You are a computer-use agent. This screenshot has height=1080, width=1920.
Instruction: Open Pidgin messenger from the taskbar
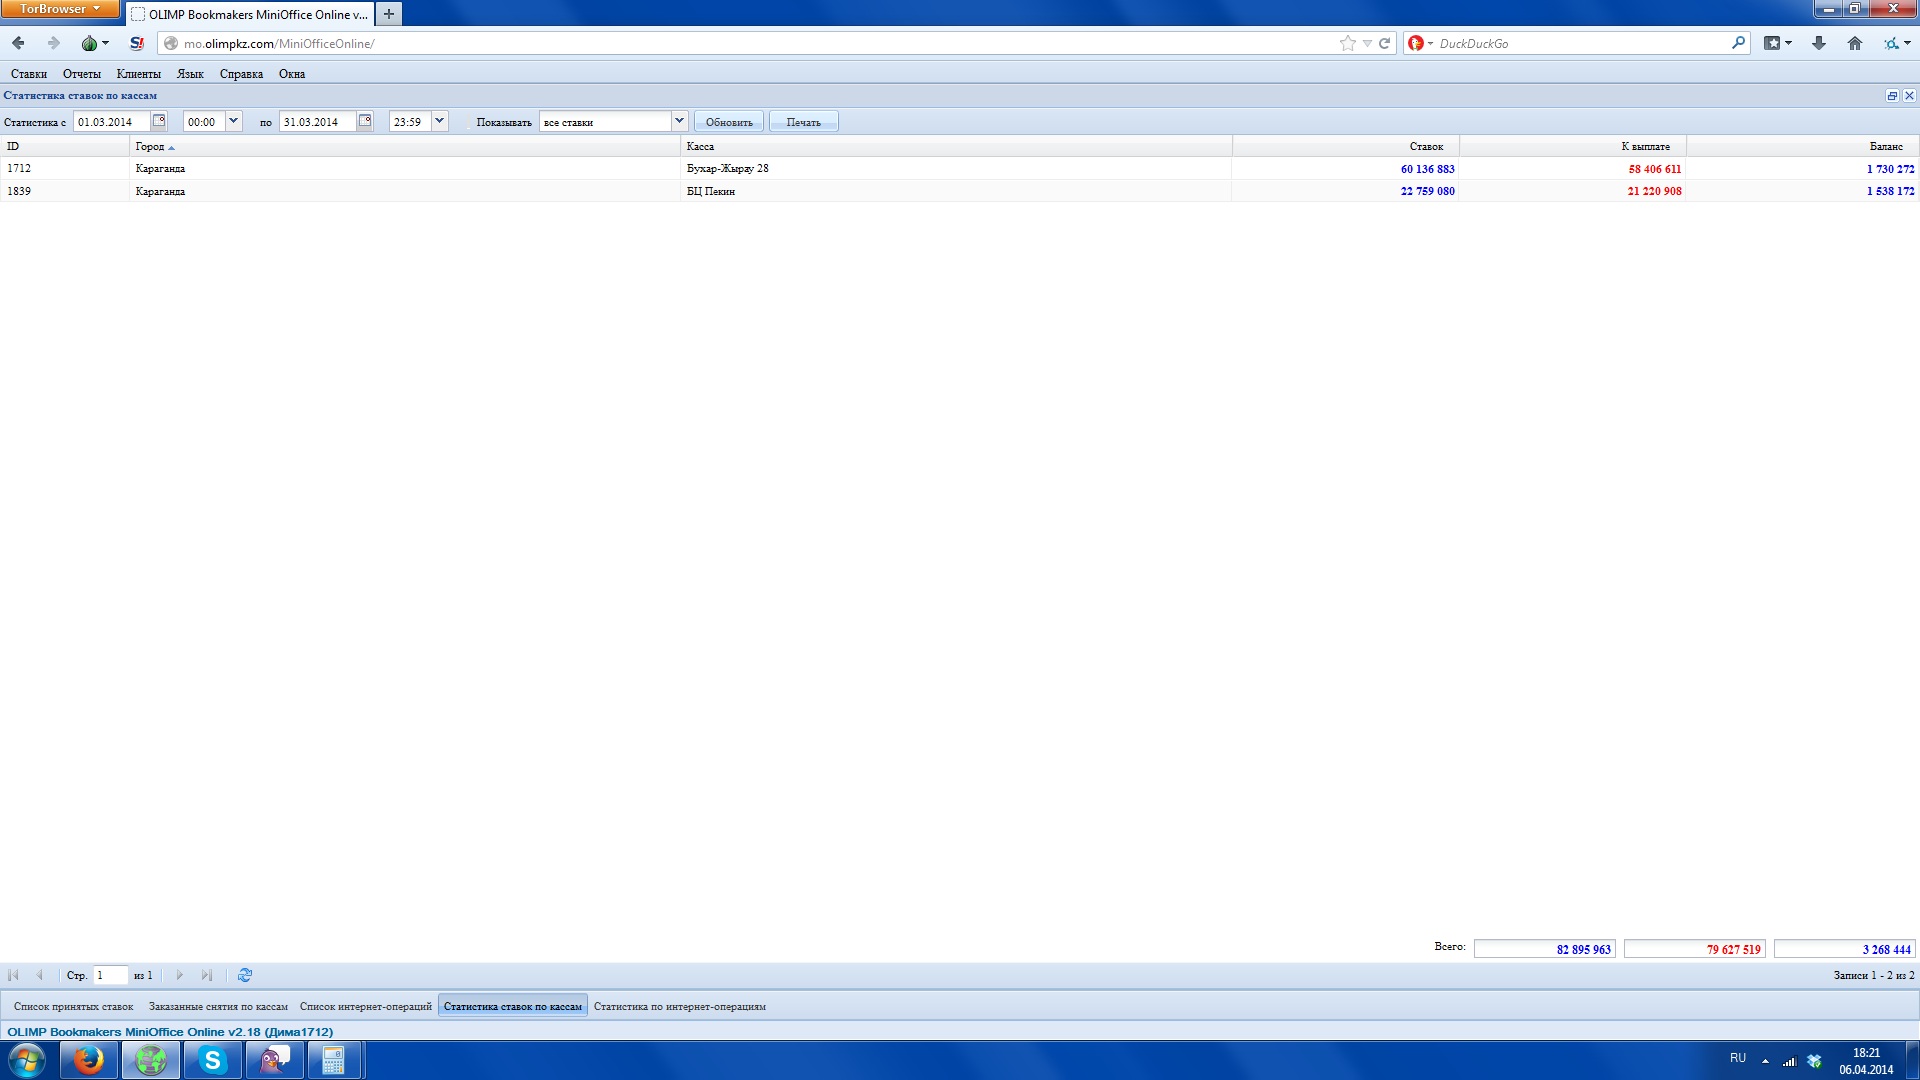274,1060
